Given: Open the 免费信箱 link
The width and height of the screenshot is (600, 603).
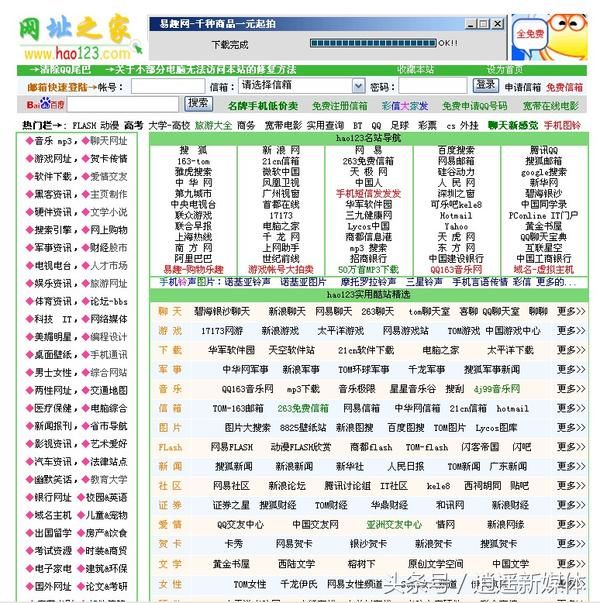Looking at the screenshot, I should coord(564,87).
